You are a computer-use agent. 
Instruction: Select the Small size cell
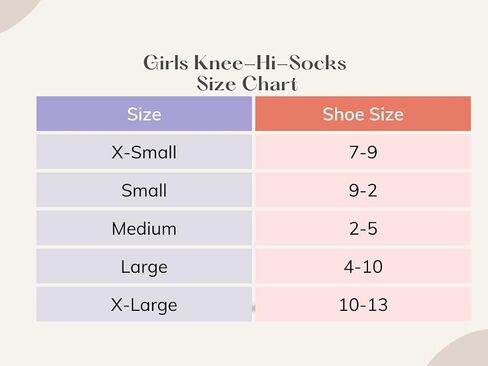pyautogui.click(x=144, y=190)
